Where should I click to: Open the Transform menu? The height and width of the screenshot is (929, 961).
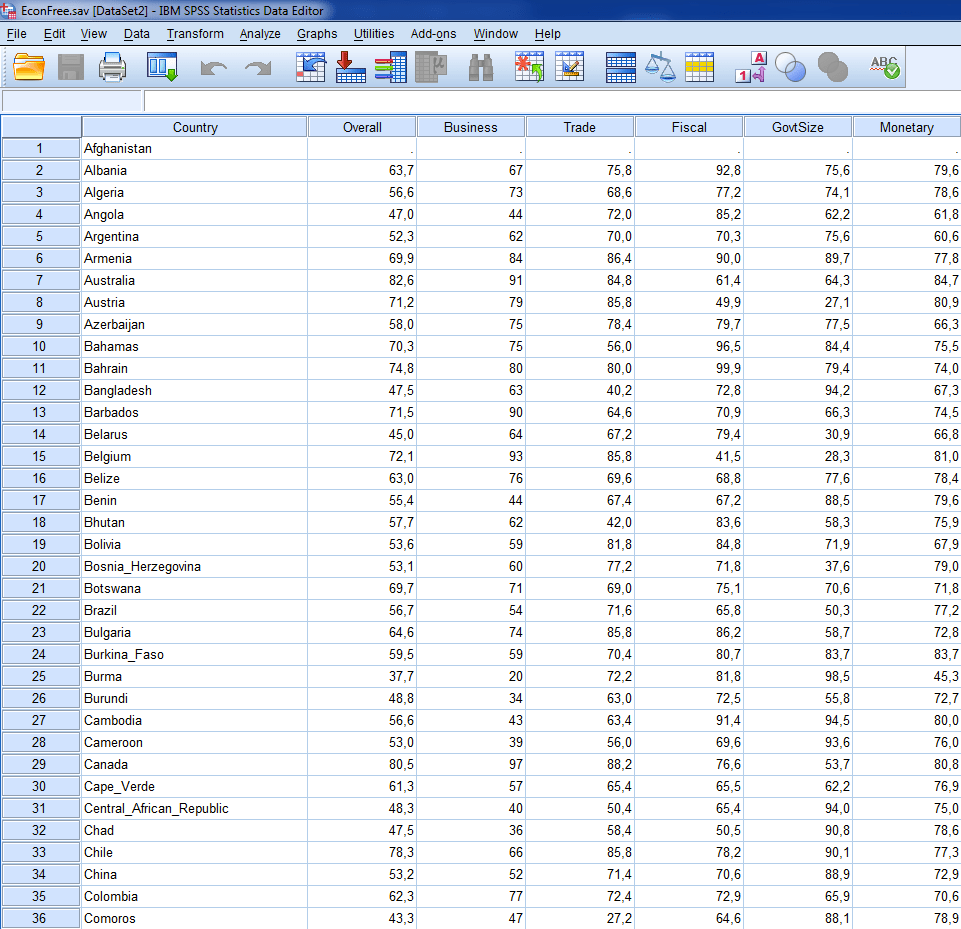(x=195, y=34)
